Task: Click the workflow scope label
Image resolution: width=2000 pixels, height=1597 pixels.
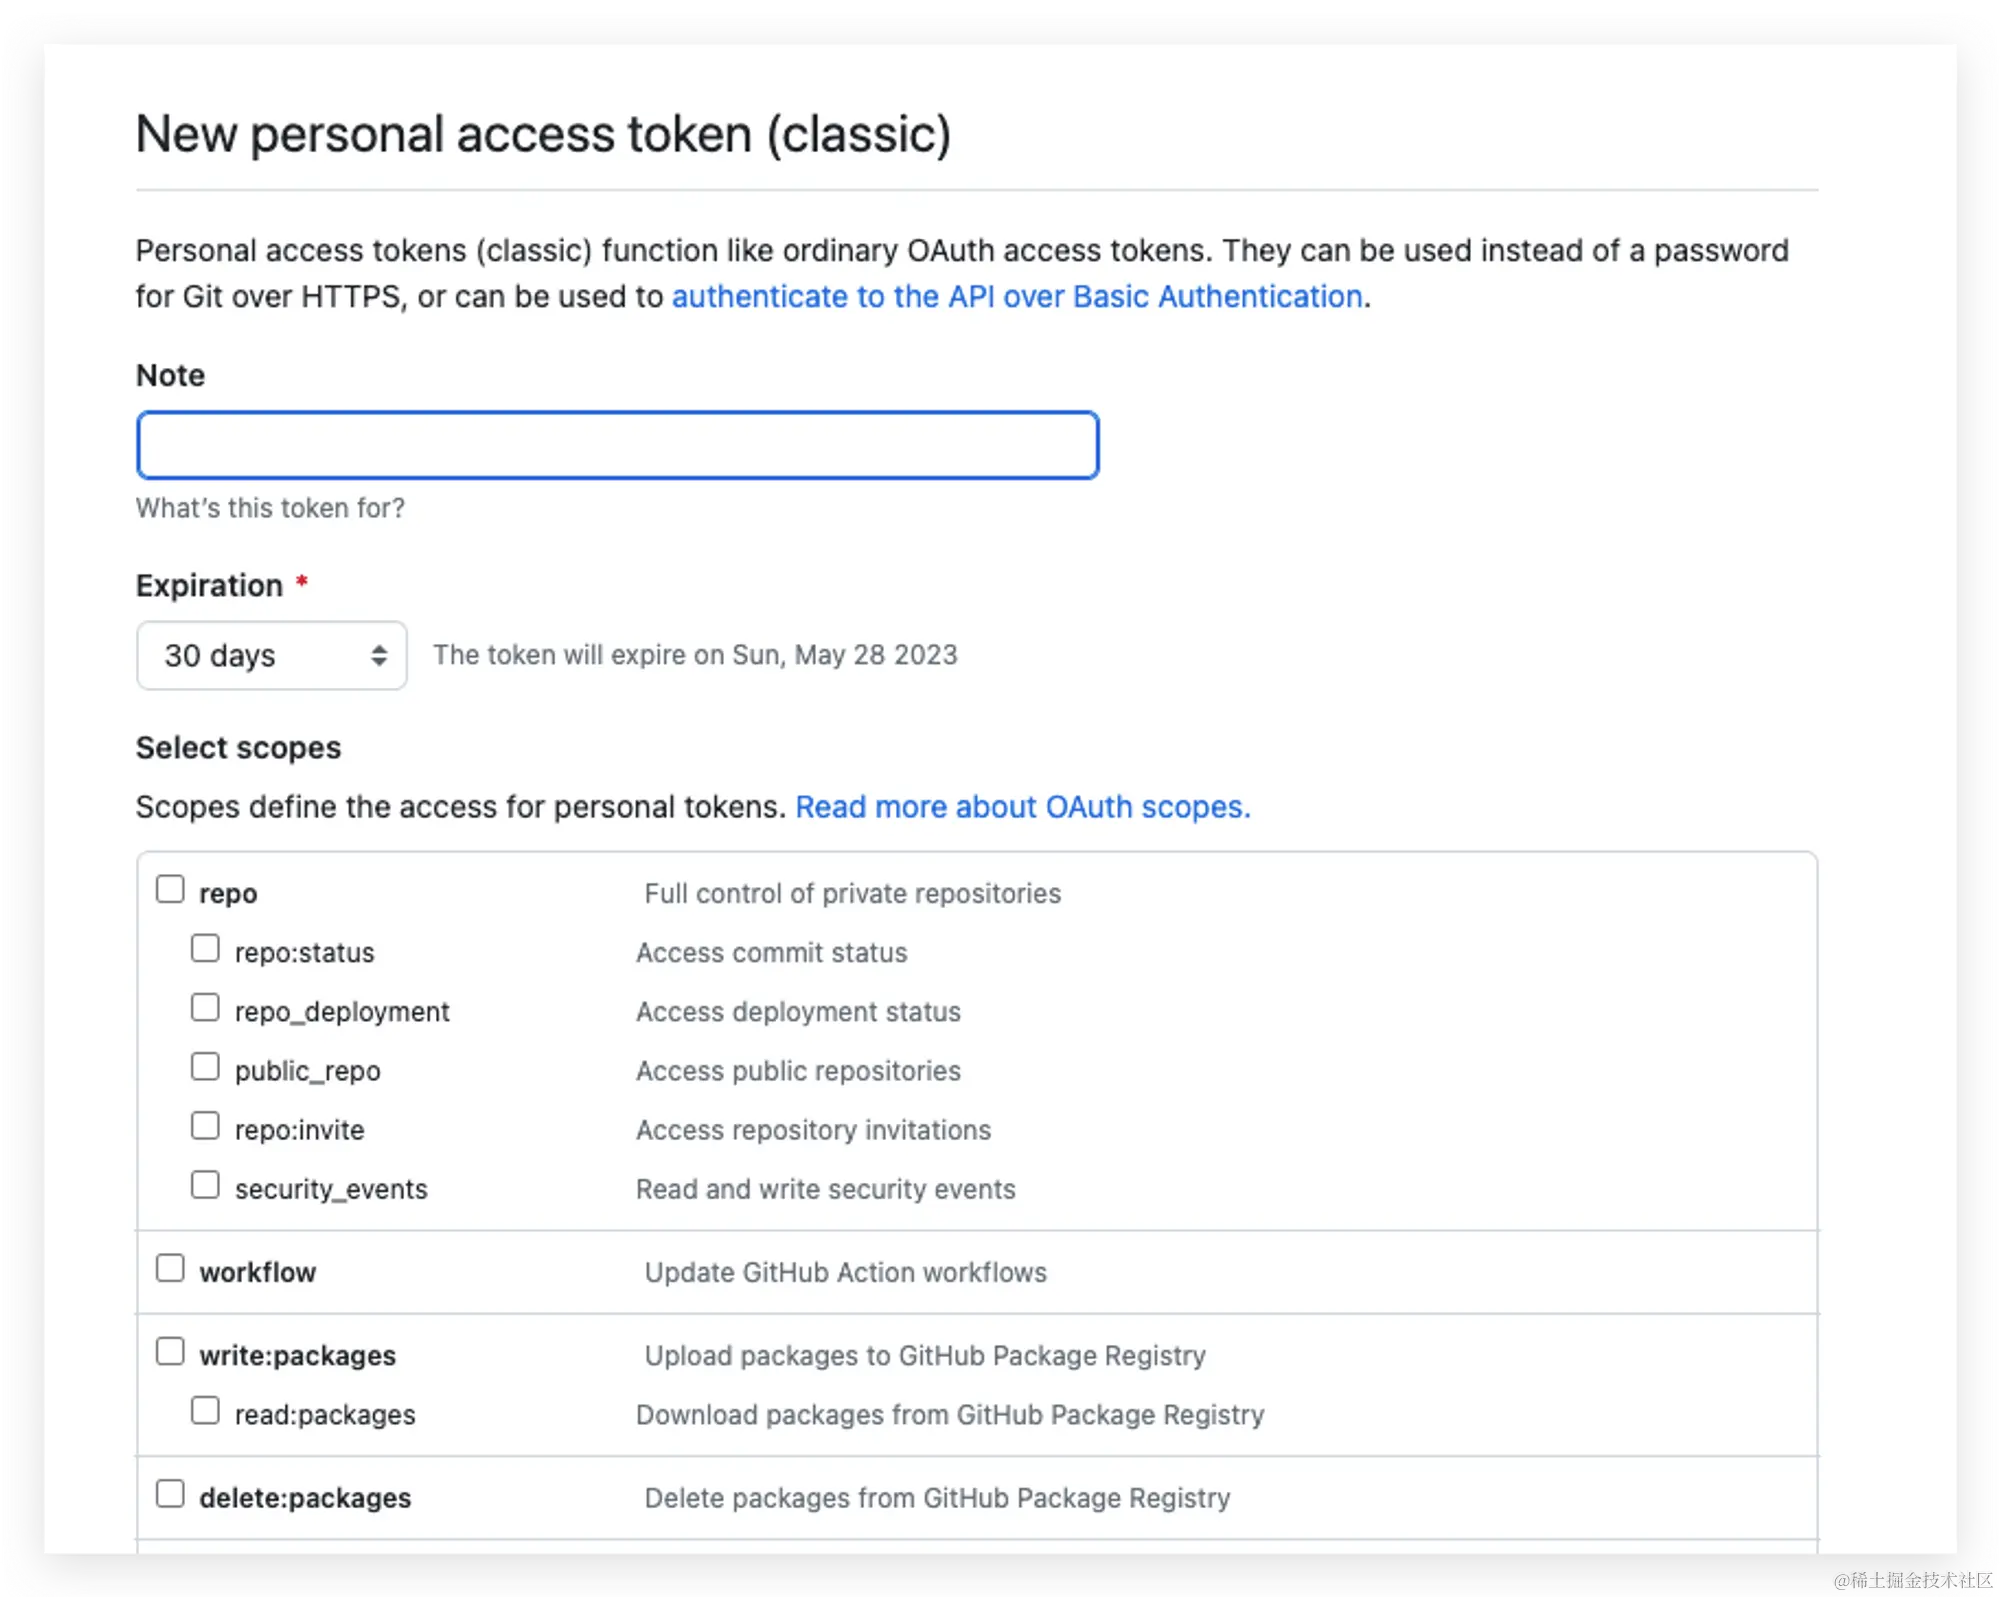Action: click(x=257, y=1273)
